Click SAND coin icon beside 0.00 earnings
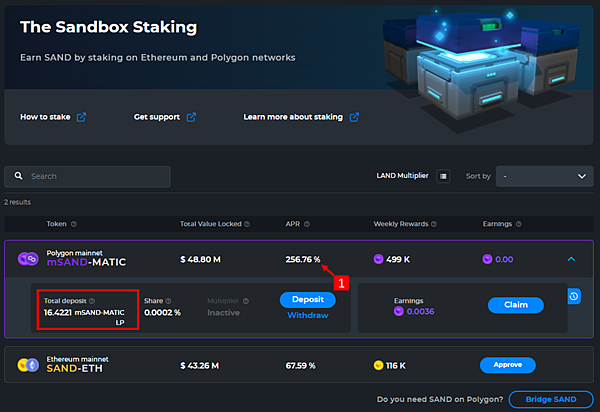This screenshot has width=600, height=412. coord(487,259)
